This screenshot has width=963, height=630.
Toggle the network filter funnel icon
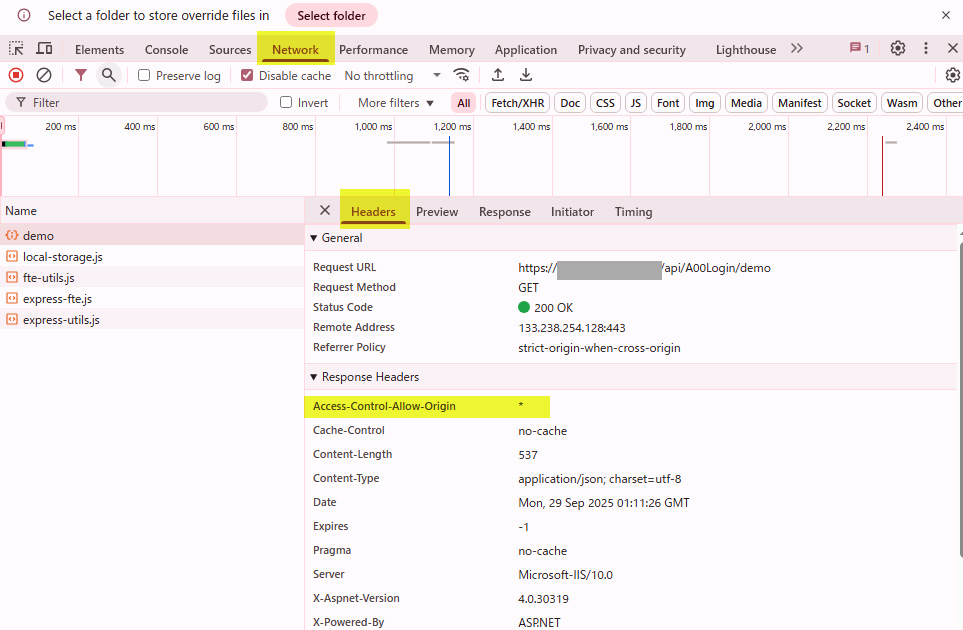tap(81, 75)
